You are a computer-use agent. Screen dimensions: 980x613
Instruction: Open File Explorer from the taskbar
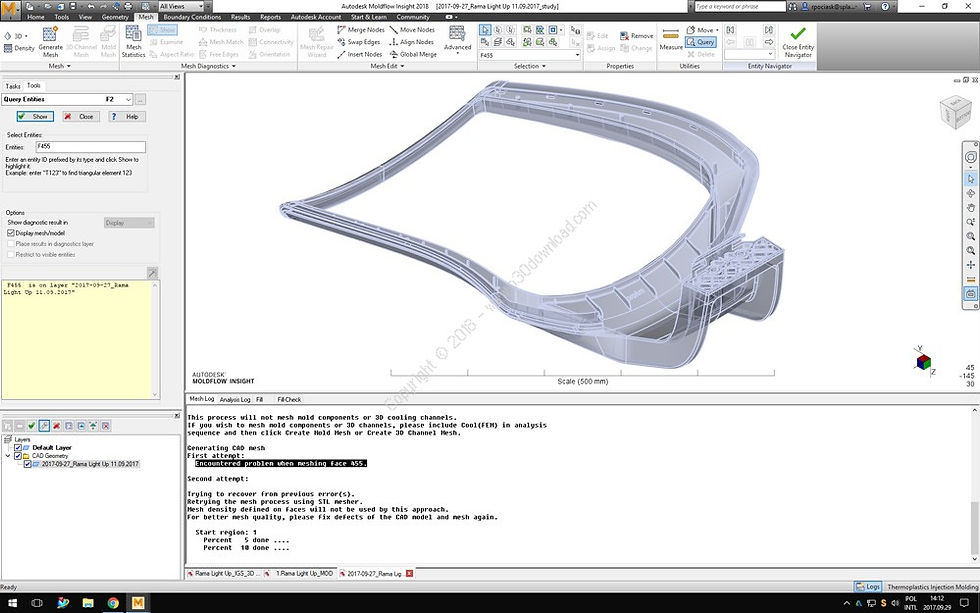pyautogui.click(x=88, y=603)
